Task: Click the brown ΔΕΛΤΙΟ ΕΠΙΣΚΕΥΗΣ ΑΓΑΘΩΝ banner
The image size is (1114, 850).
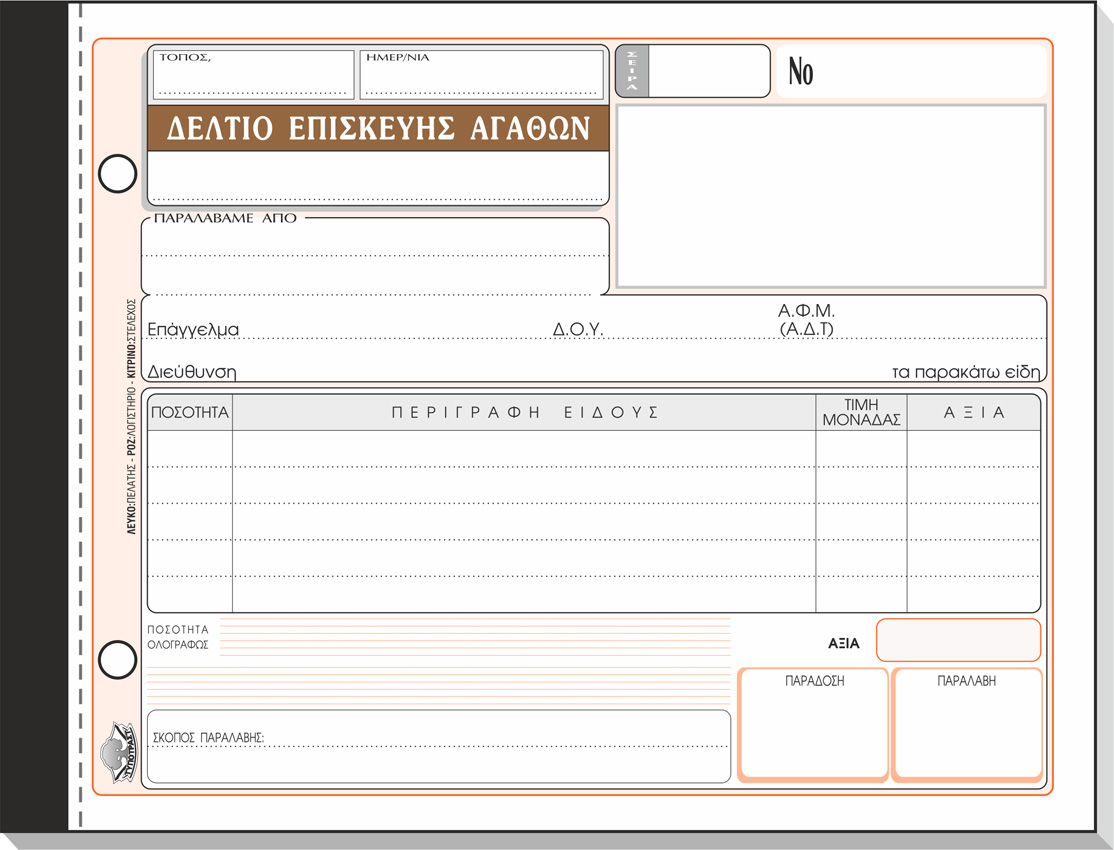Action: click(378, 129)
